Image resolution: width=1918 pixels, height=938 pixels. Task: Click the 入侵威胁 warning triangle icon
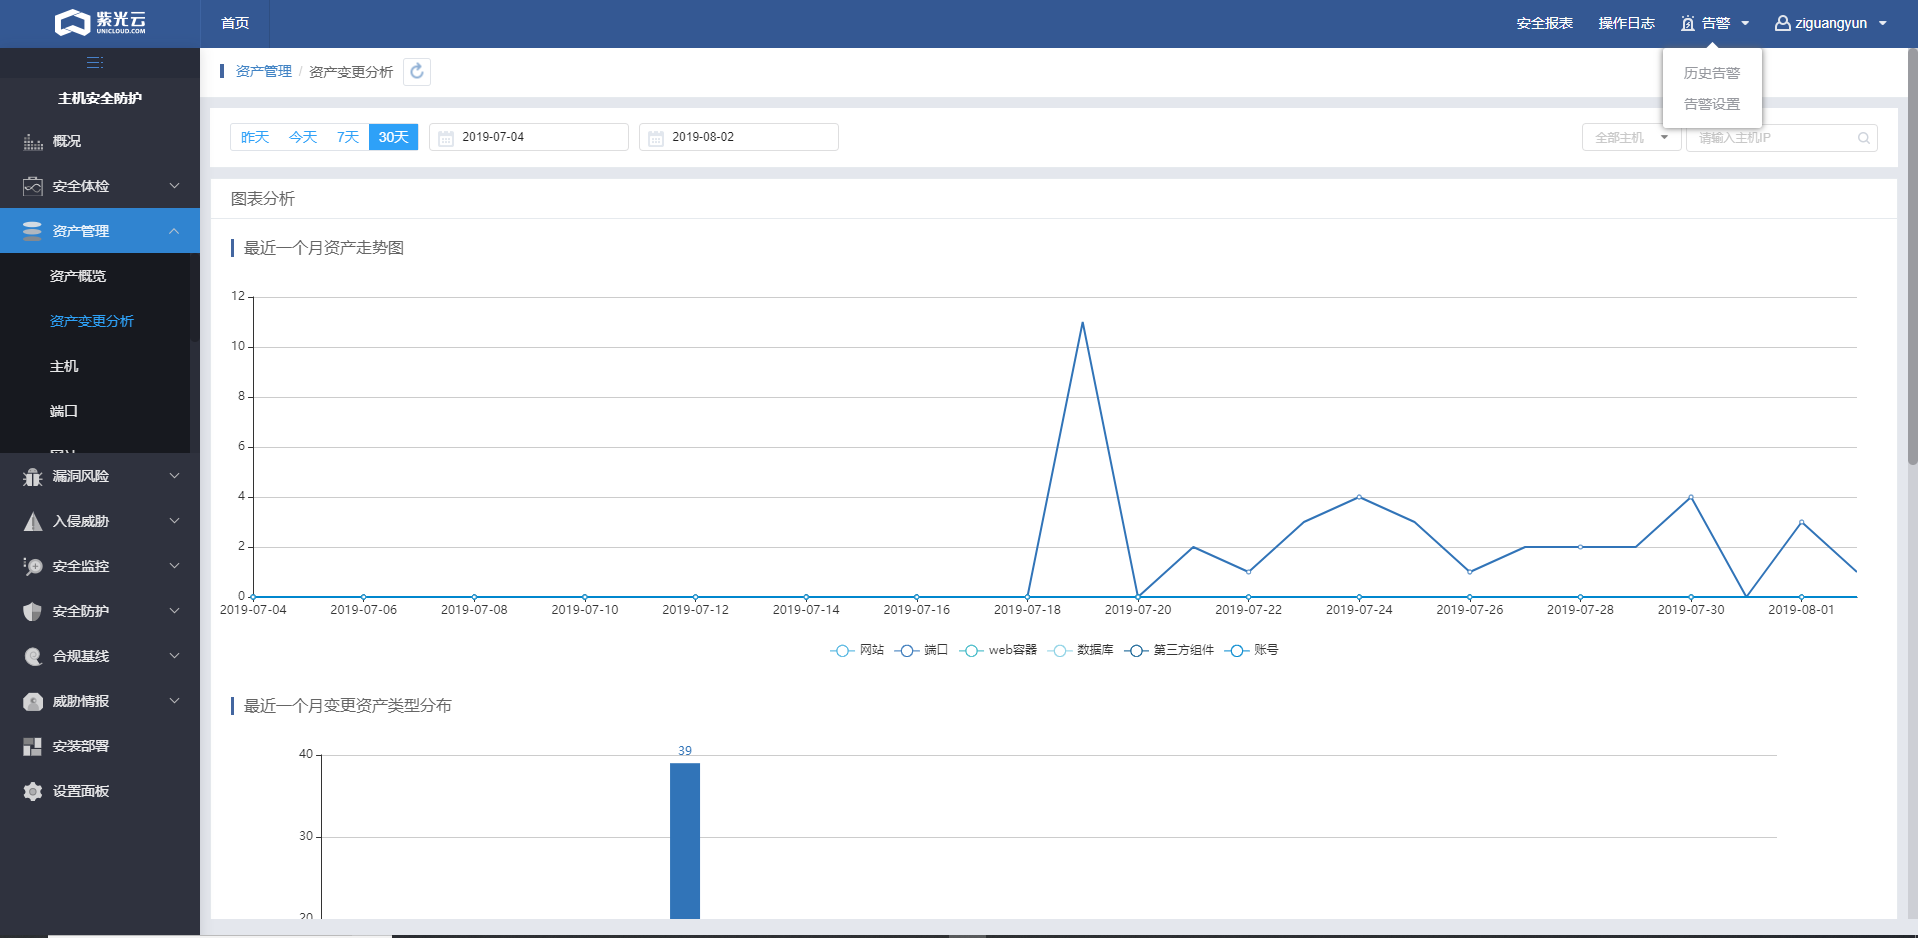coord(33,521)
